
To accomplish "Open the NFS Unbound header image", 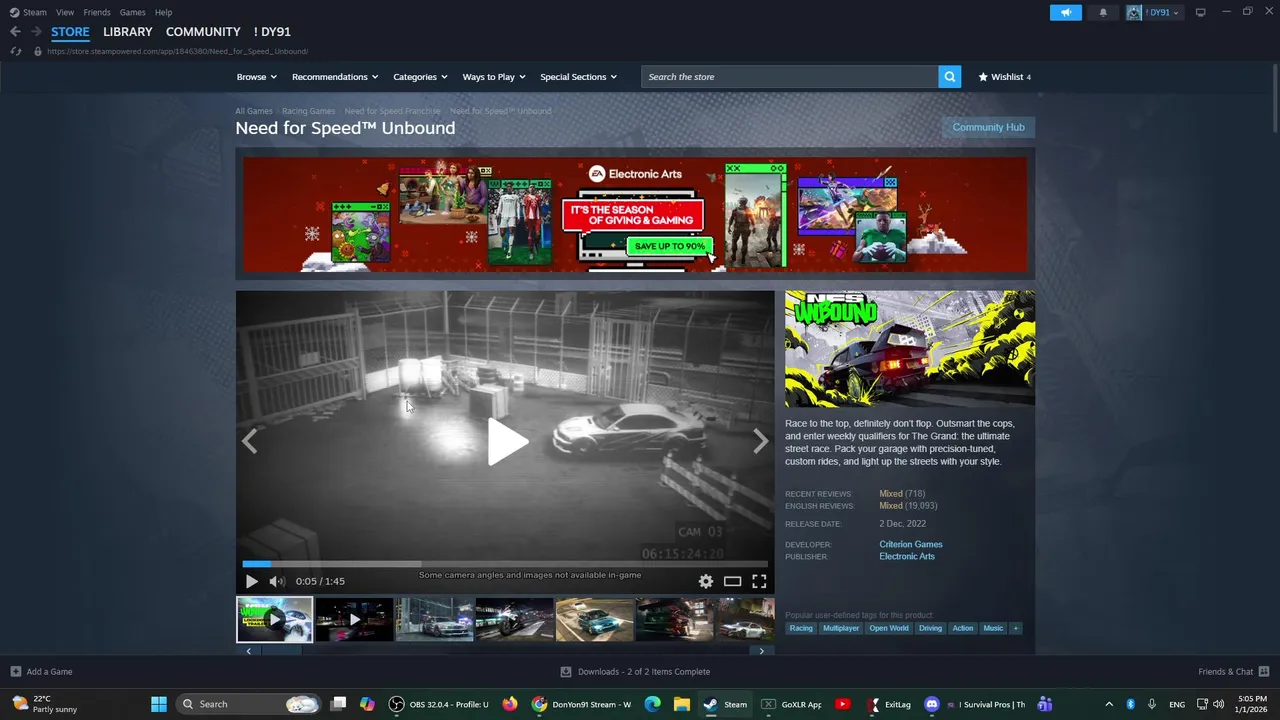I will coord(910,349).
